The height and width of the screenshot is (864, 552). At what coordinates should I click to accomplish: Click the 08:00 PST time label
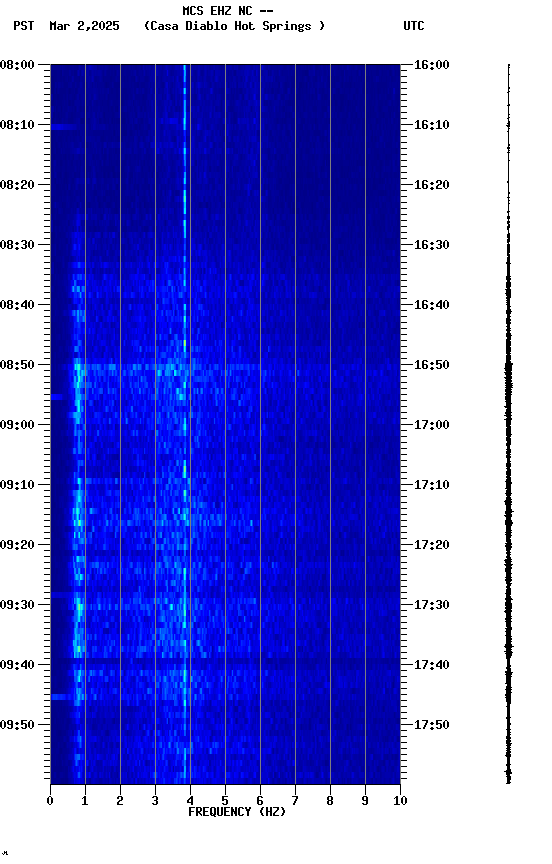(x=17, y=65)
